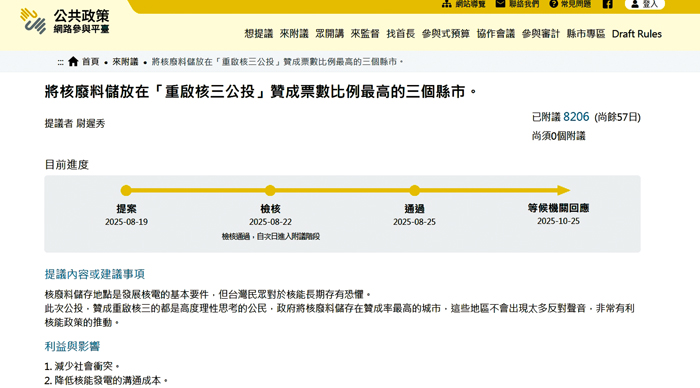
Task: Click the 網站導覽 link
Action: click(x=470, y=4)
